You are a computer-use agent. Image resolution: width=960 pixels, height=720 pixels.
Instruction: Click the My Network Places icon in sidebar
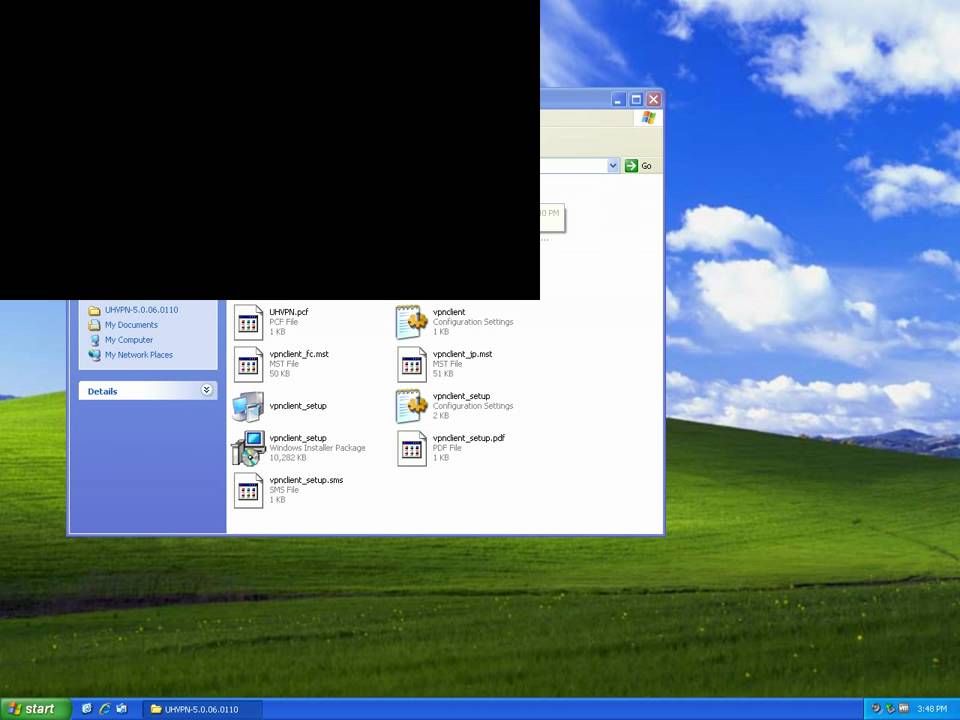[94, 355]
